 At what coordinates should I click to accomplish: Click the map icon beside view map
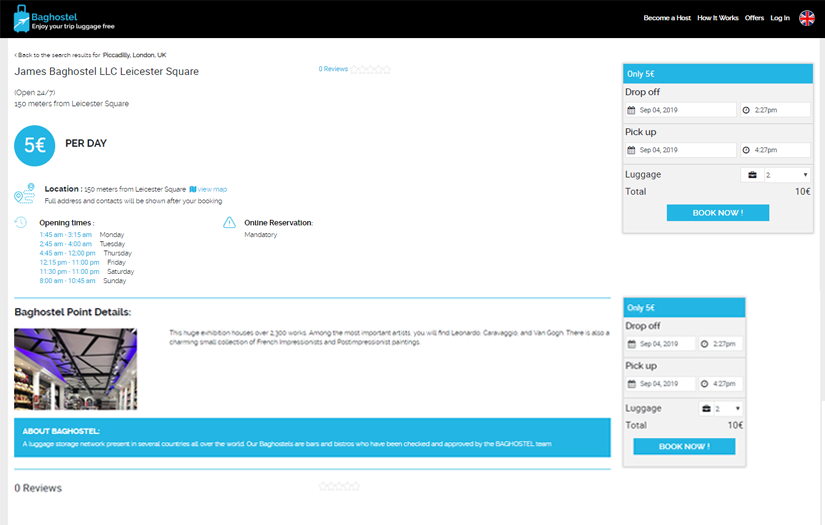tap(193, 189)
